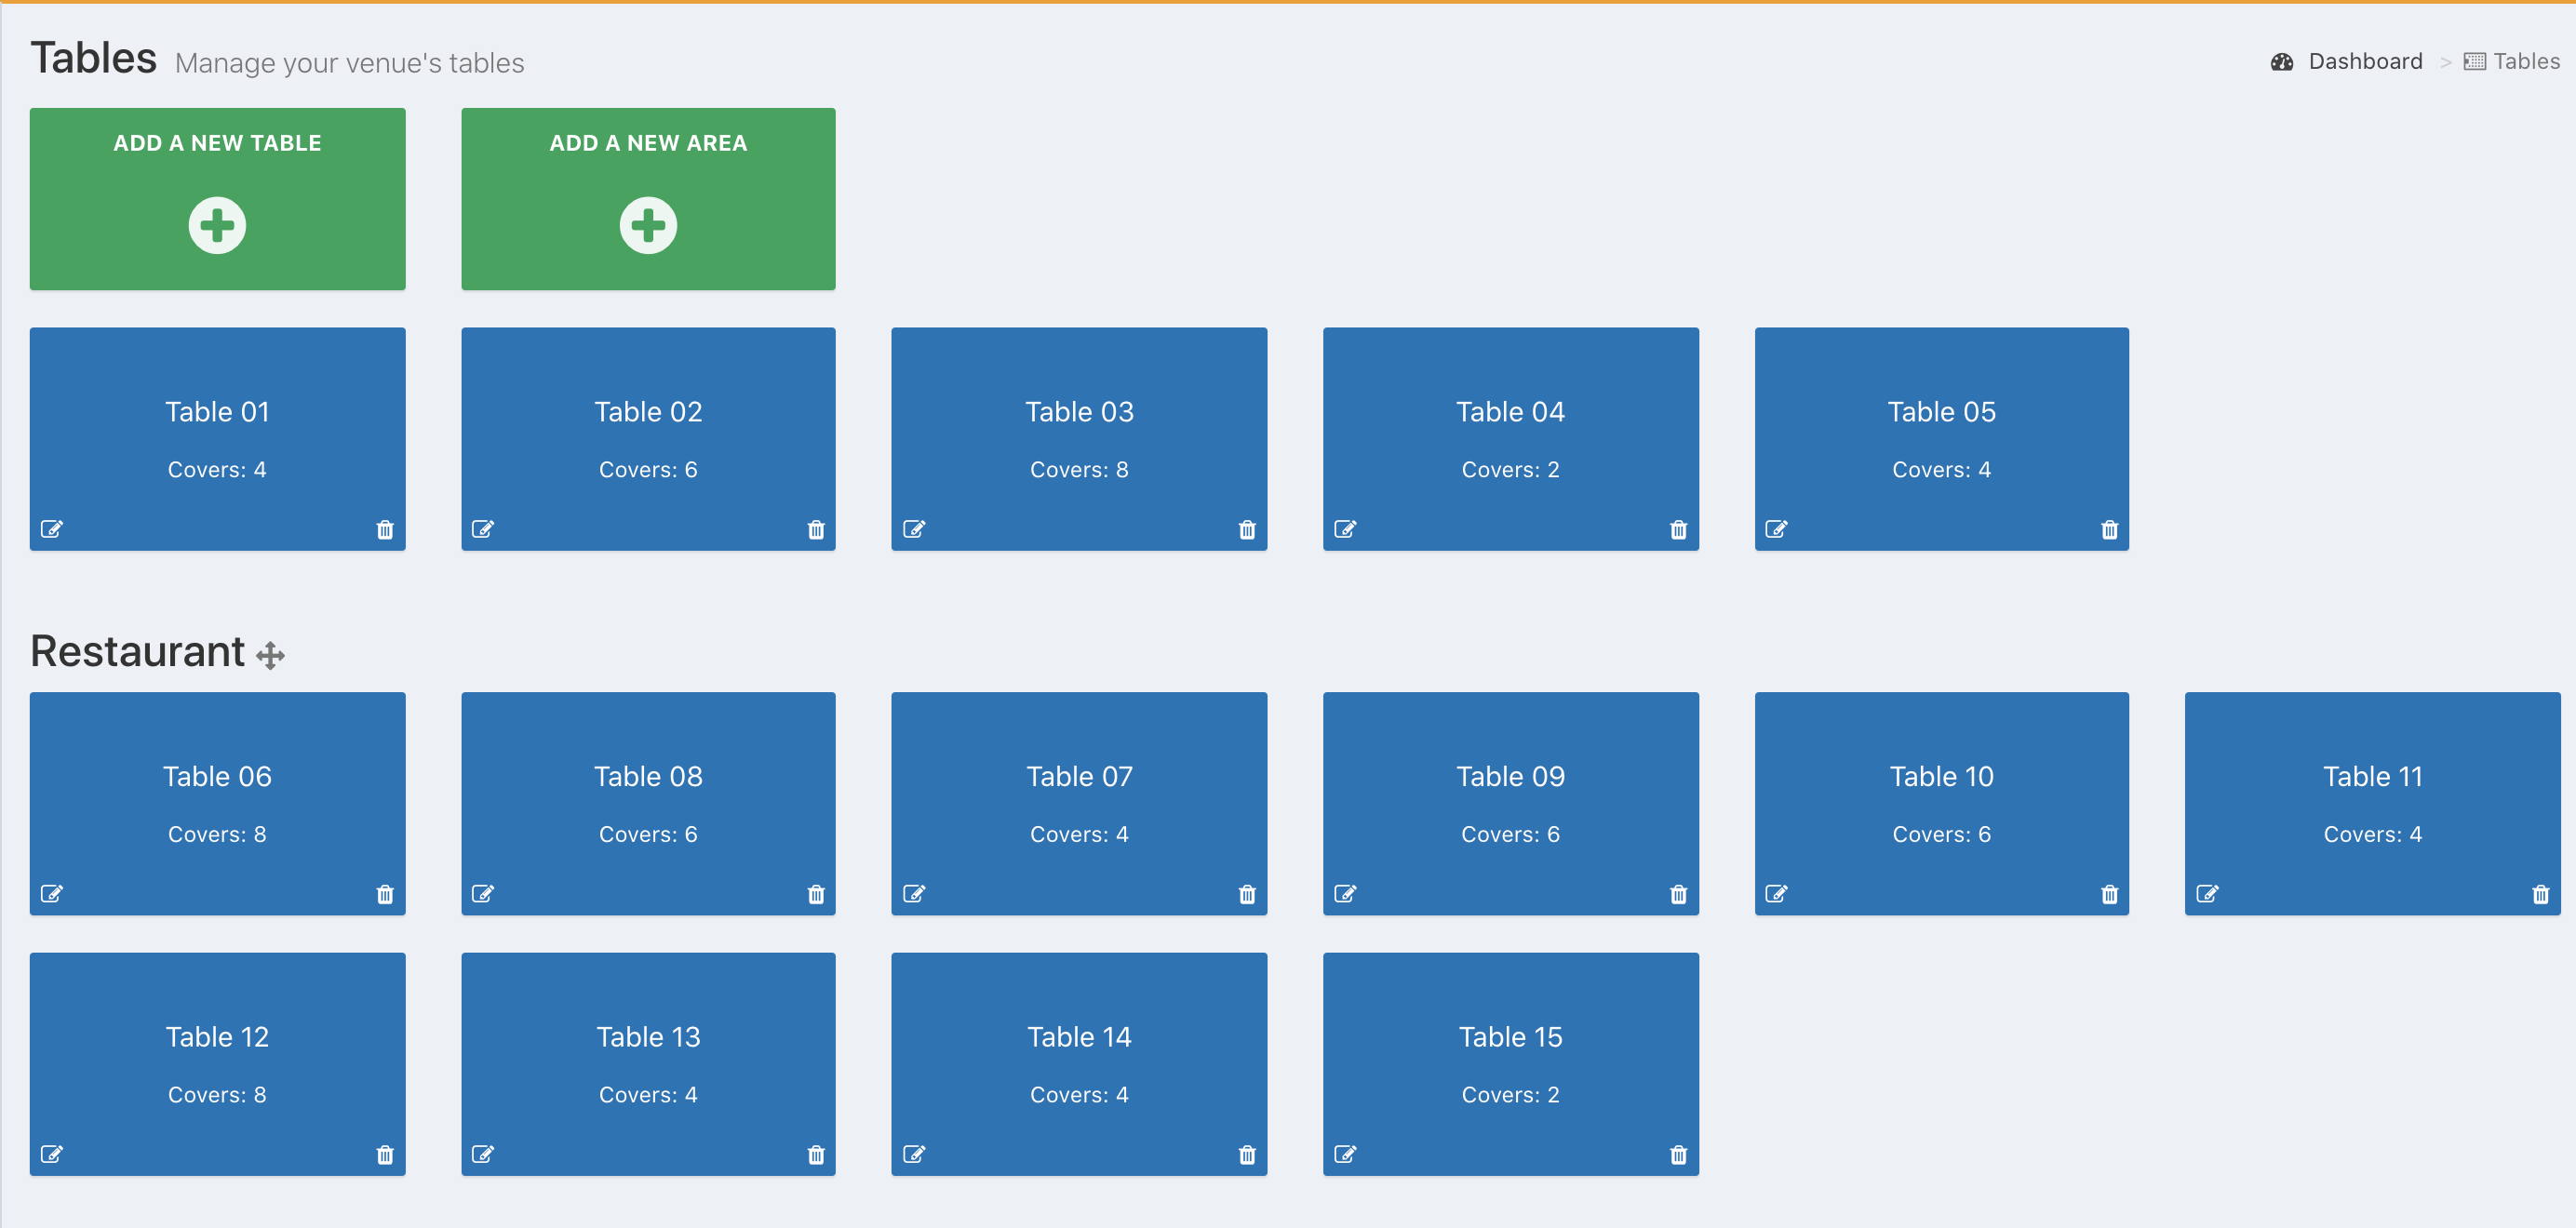This screenshot has width=2576, height=1228.
Task: Delete Table 02 using its trash icon
Action: [816, 529]
